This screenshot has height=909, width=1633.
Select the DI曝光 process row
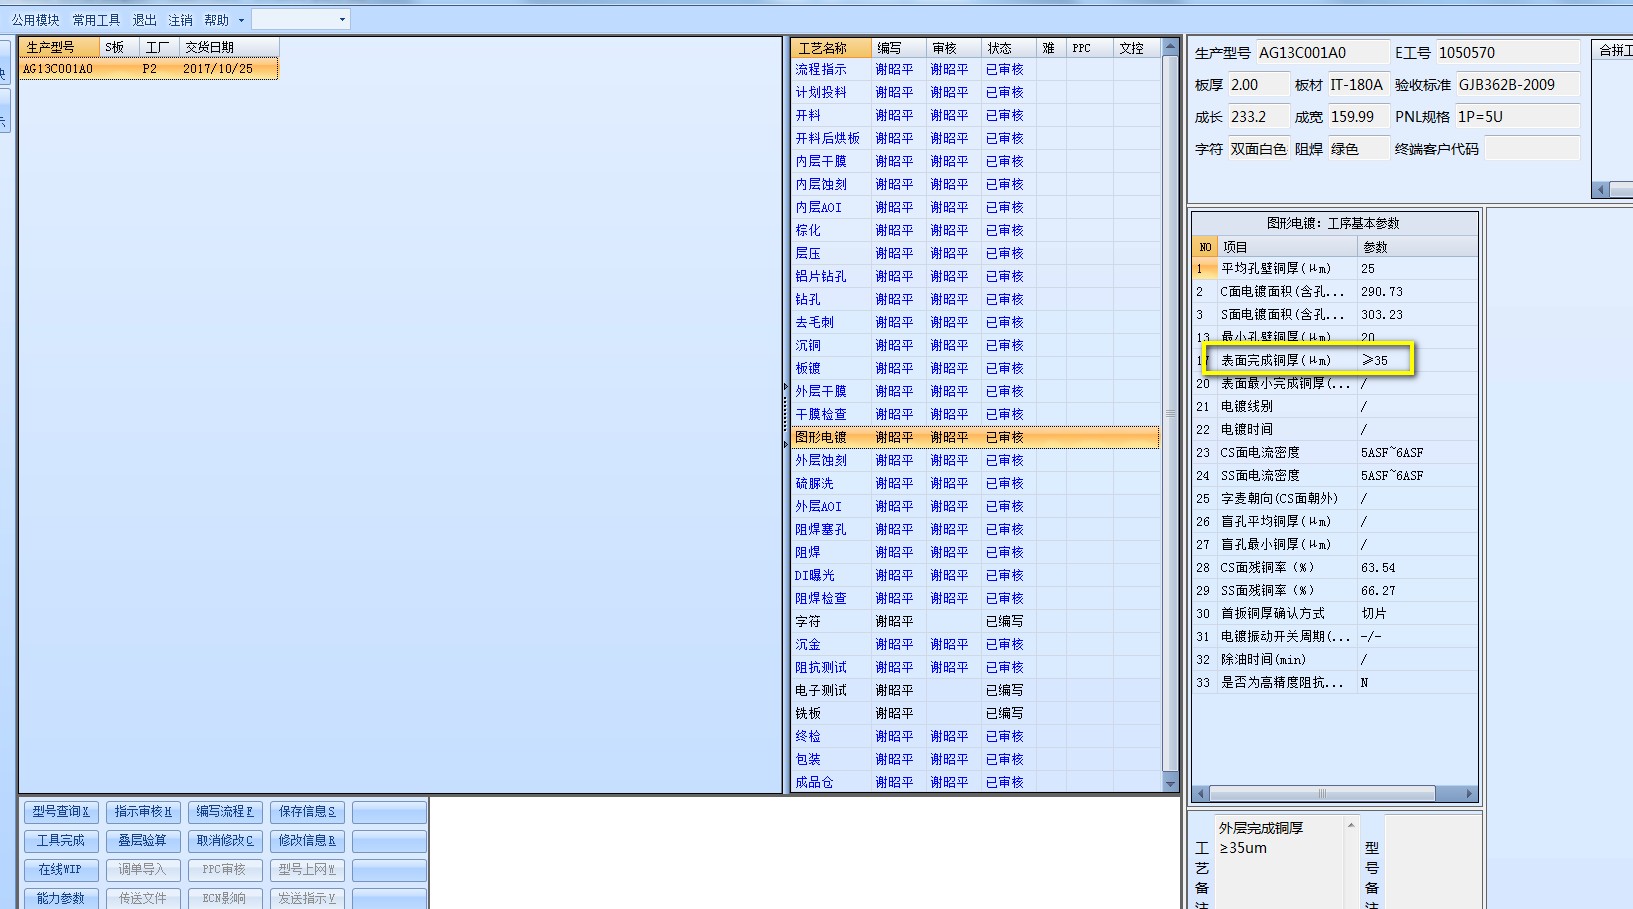(x=975, y=576)
